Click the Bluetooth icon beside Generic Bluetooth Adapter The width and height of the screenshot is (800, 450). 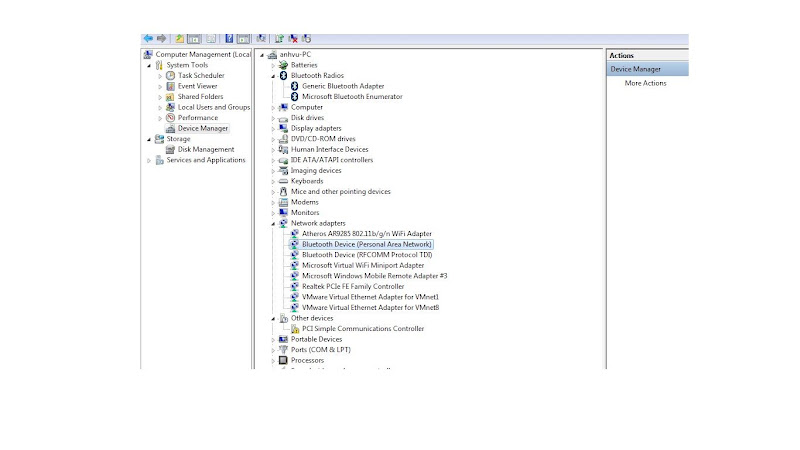coord(294,86)
